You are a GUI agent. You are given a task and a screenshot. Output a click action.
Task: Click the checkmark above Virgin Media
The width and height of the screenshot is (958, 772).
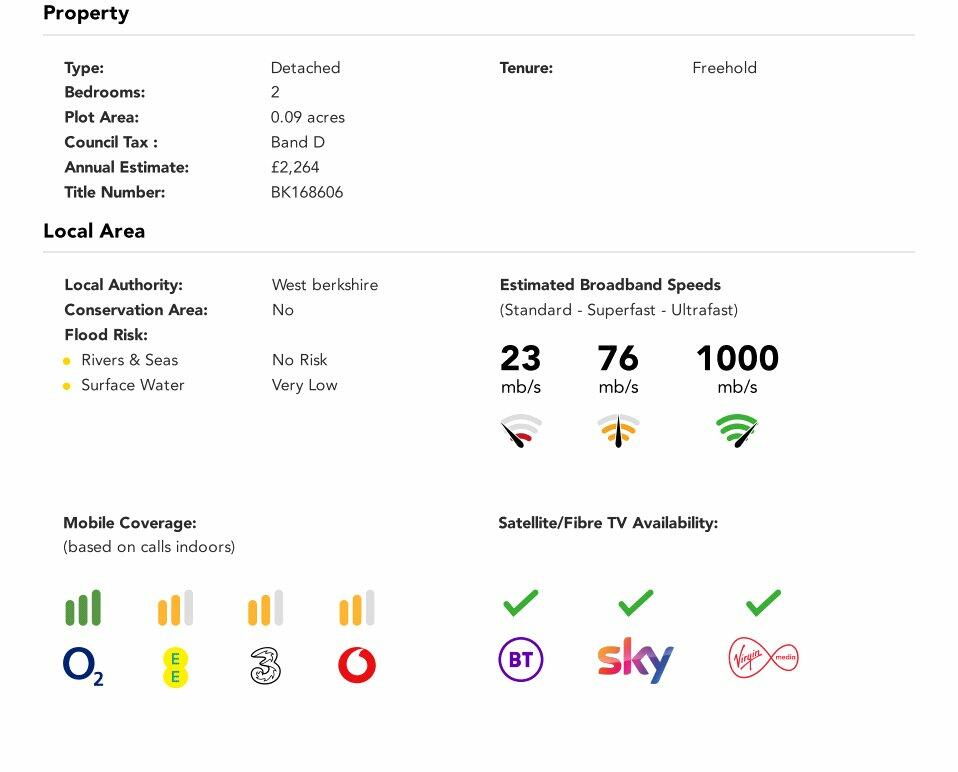pos(763,603)
